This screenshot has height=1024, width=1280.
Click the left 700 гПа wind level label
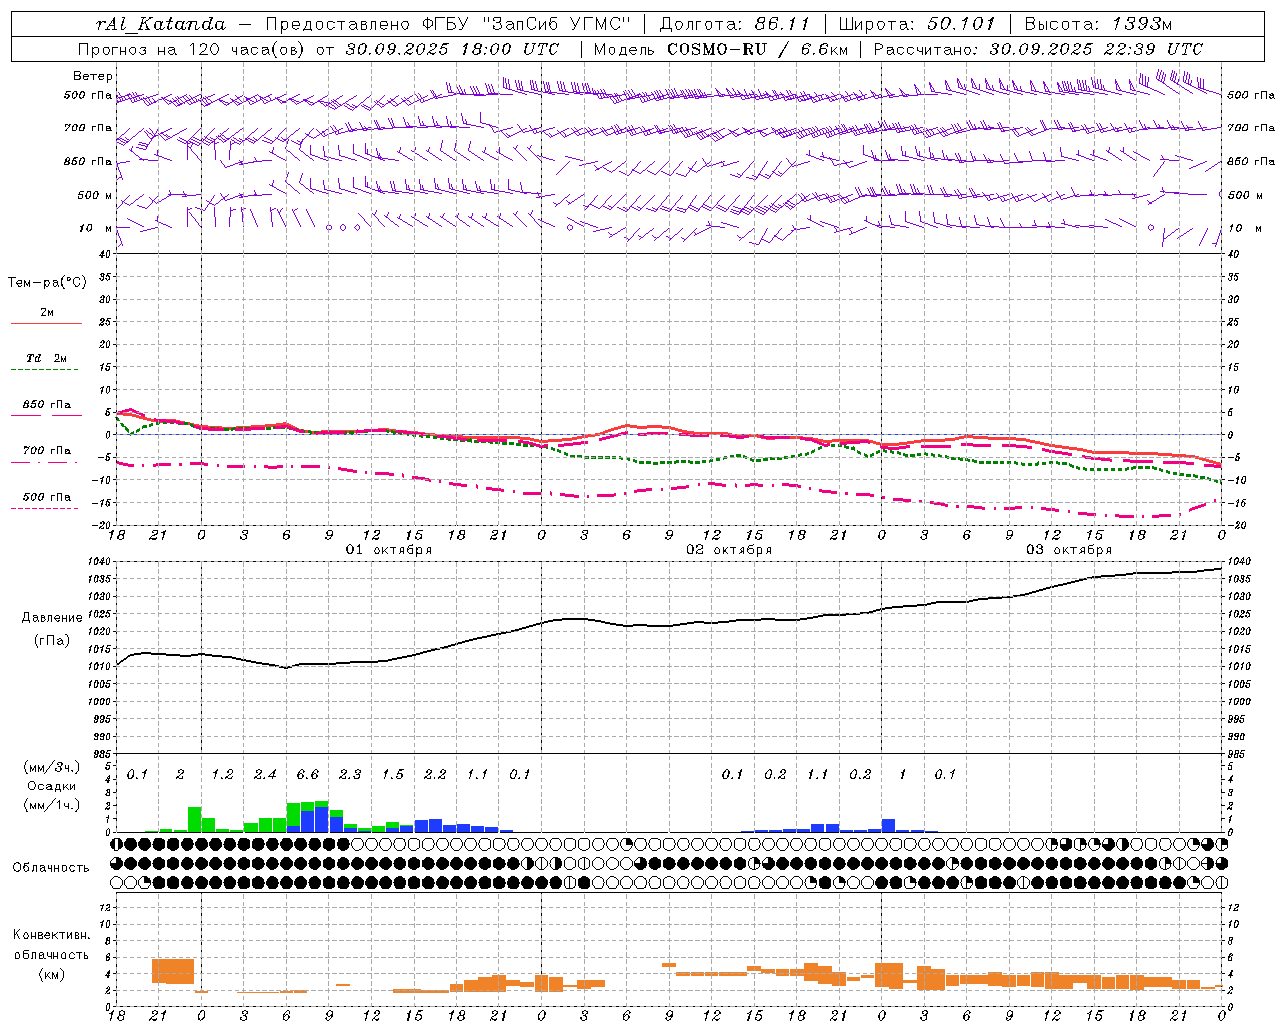click(88, 128)
